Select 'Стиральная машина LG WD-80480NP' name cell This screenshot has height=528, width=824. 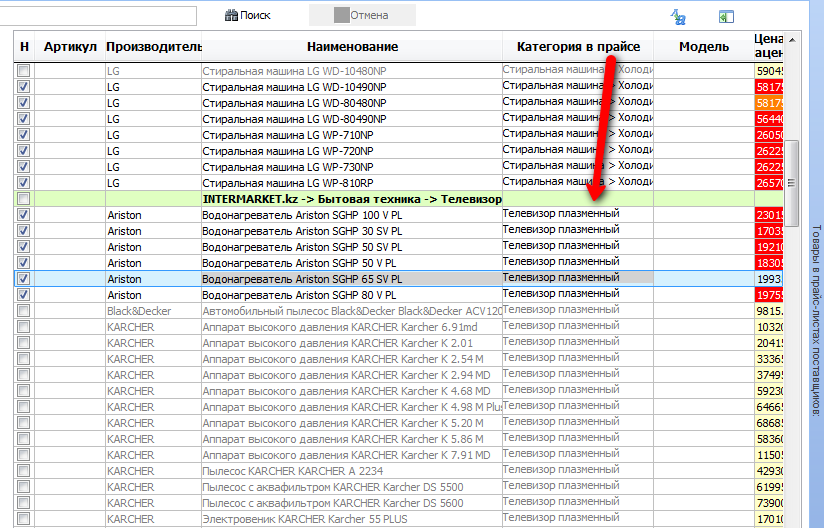[x=352, y=103]
